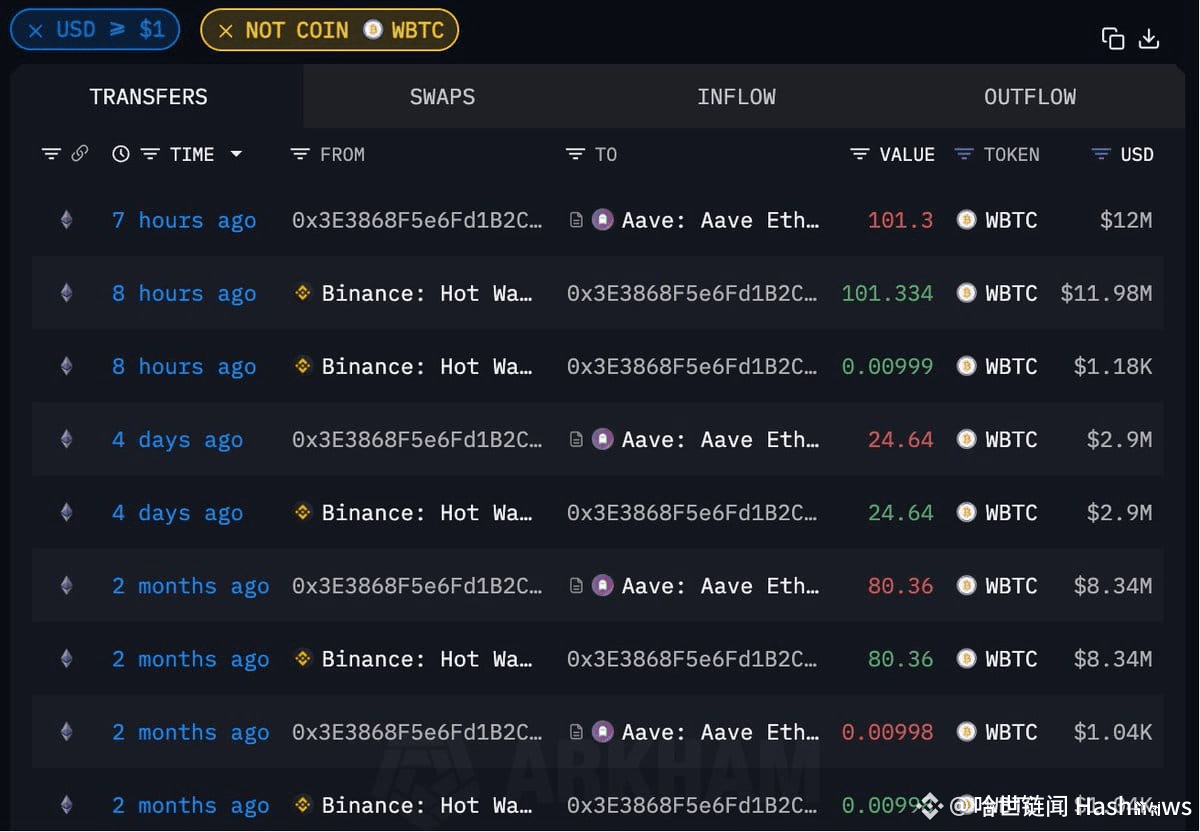Click contract document icon in $12M row
1200x832 pixels.
point(576,220)
